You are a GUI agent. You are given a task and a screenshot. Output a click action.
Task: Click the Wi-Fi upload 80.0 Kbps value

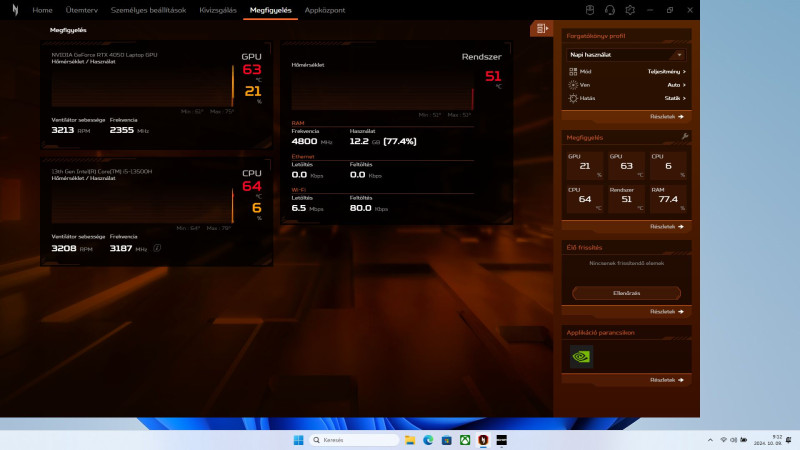point(368,208)
